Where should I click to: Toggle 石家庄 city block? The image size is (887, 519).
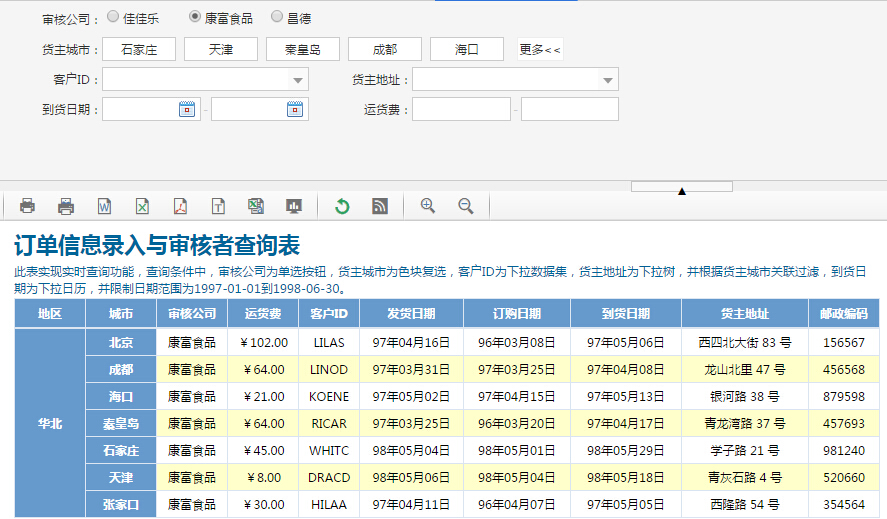(x=139, y=49)
